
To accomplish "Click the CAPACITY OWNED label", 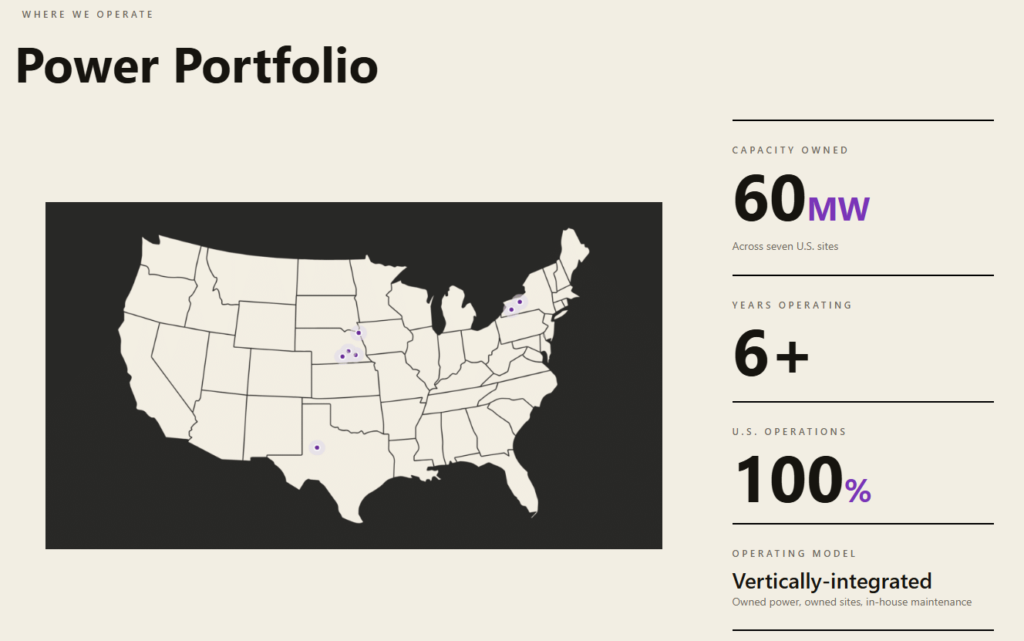I will 790,150.
